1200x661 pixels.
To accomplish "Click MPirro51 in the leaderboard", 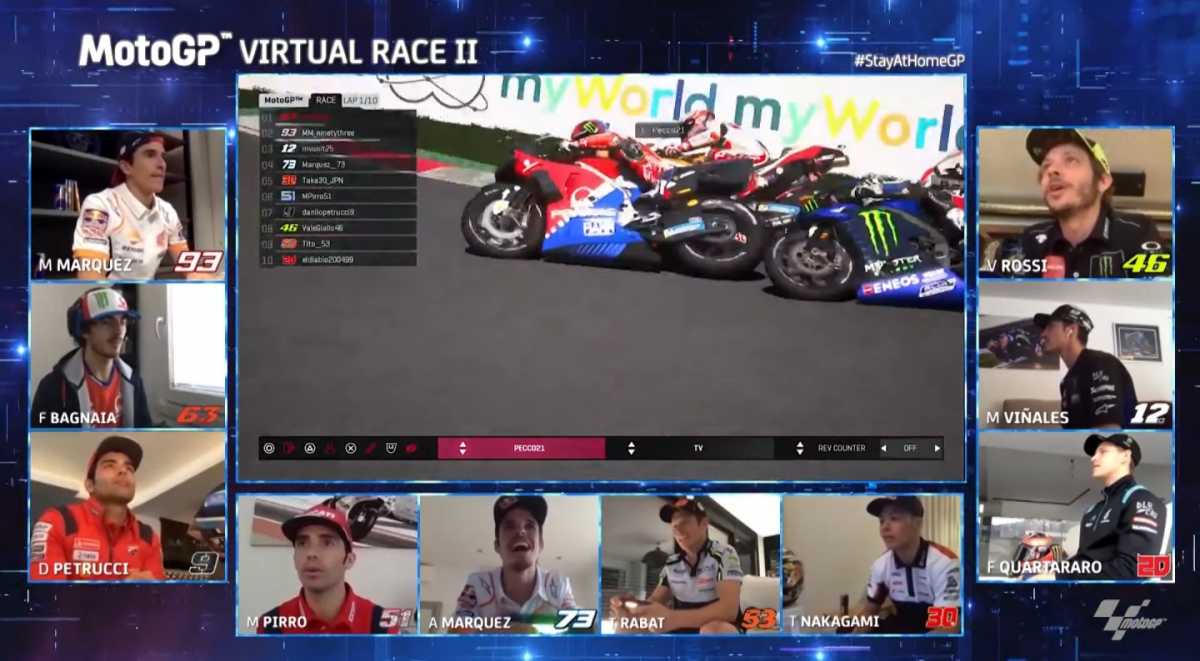I will click(x=316, y=196).
